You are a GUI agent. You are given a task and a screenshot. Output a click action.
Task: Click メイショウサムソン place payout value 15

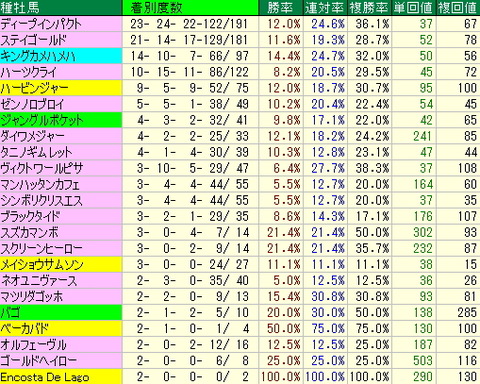tap(471, 264)
